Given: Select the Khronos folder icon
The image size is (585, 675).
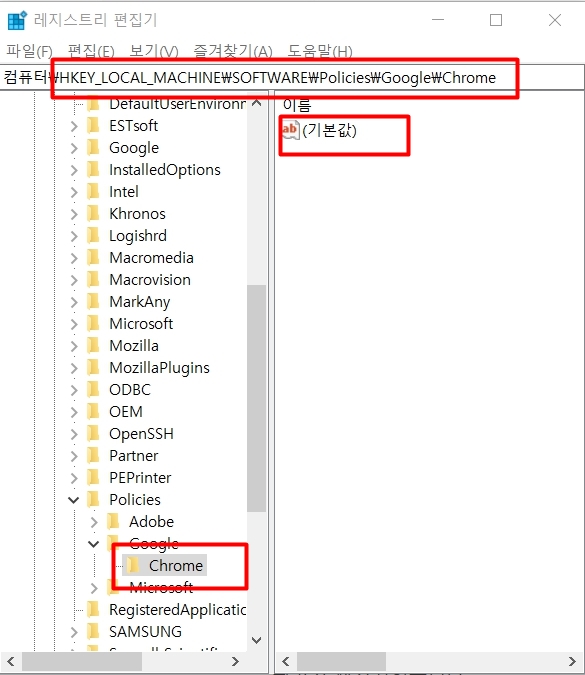Looking at the screenshot, I should 93,214.
